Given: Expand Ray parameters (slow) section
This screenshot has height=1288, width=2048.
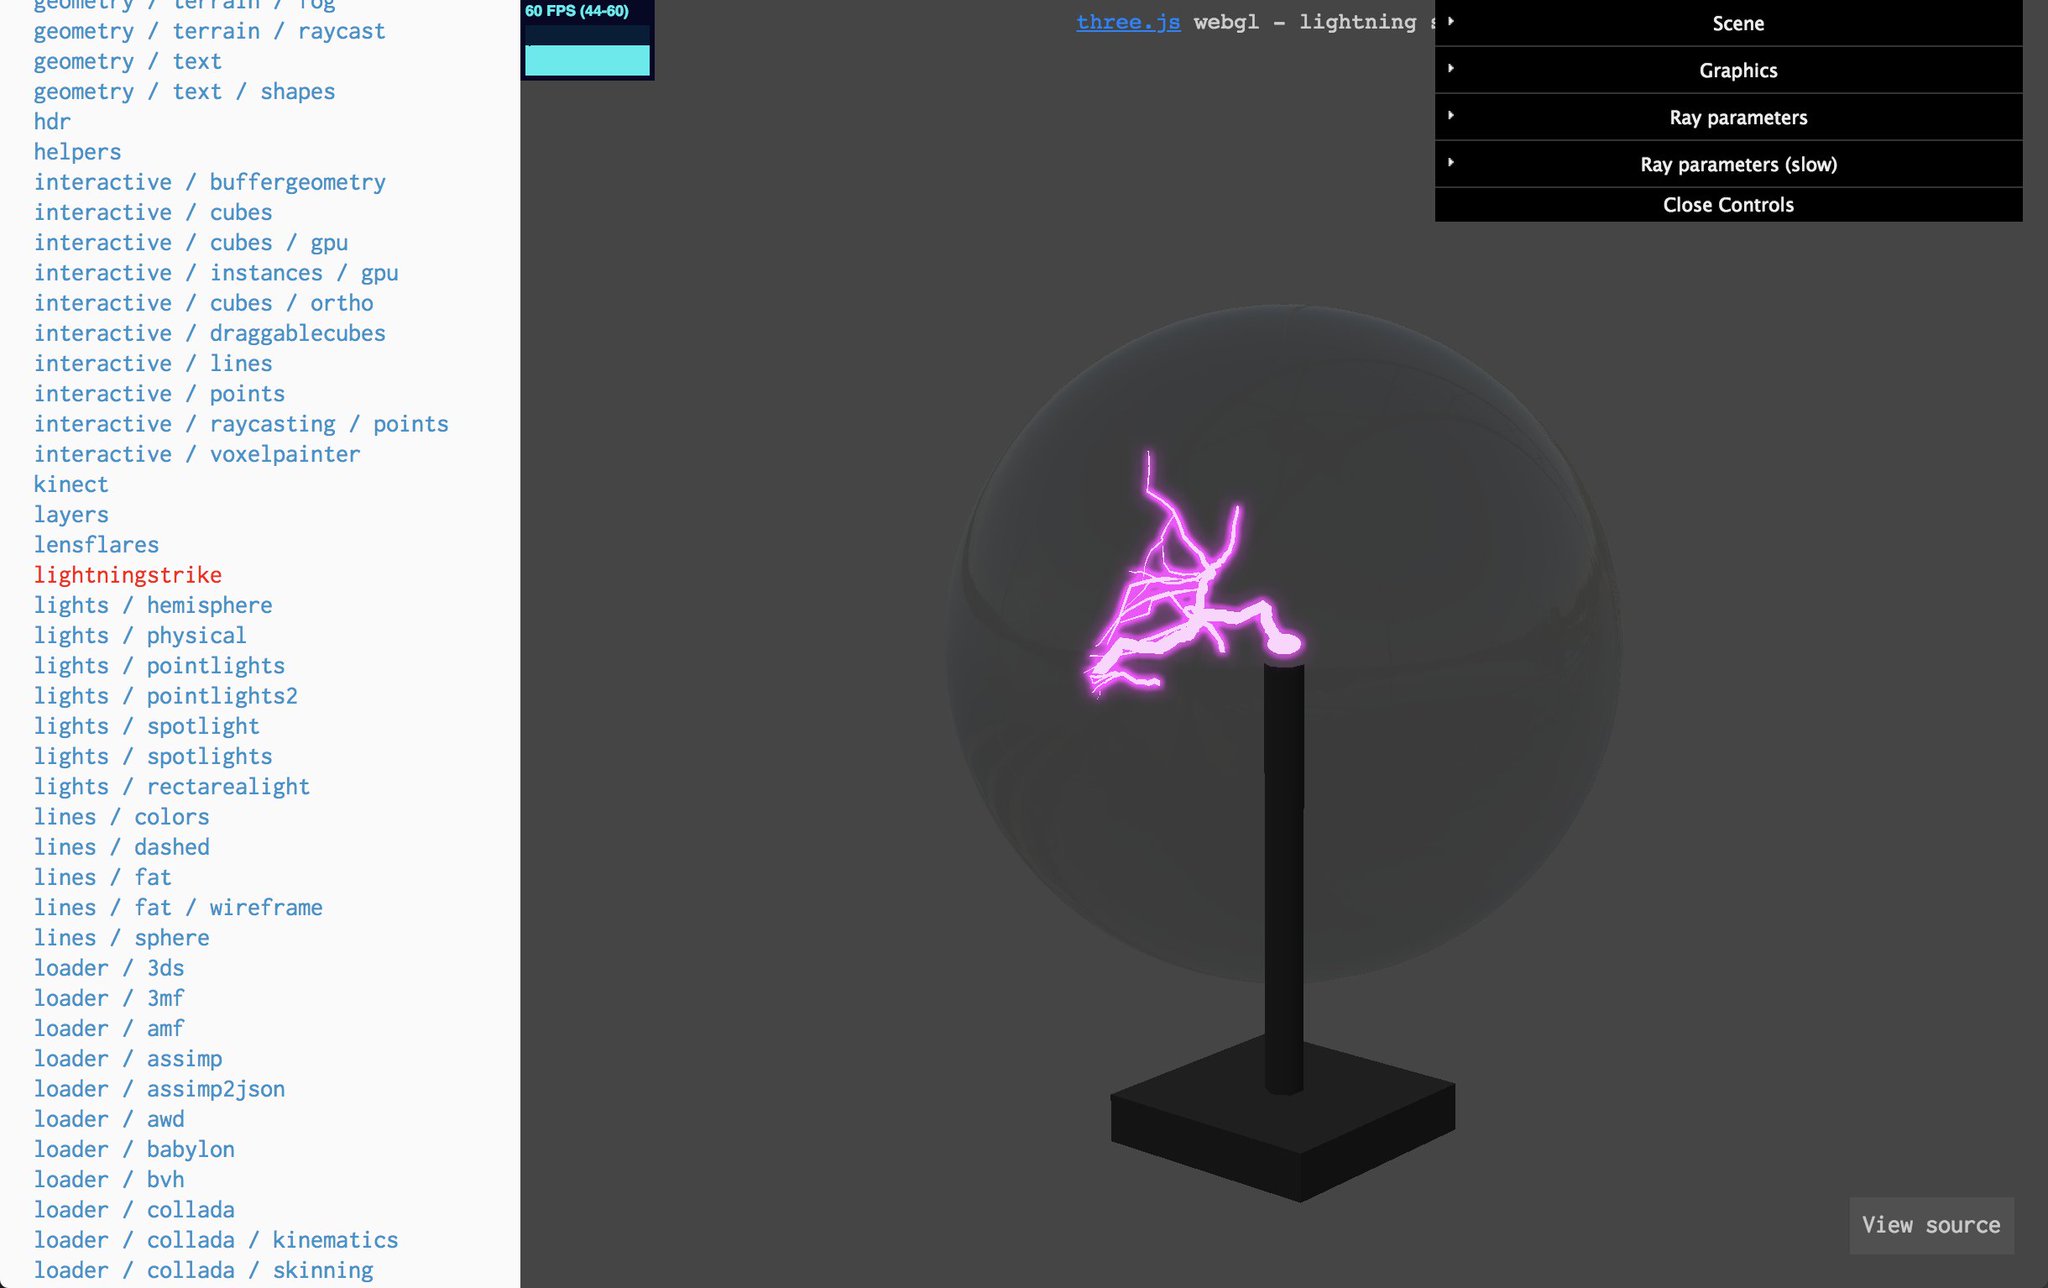Looking at the screenshot, I should click(1737, 164).
